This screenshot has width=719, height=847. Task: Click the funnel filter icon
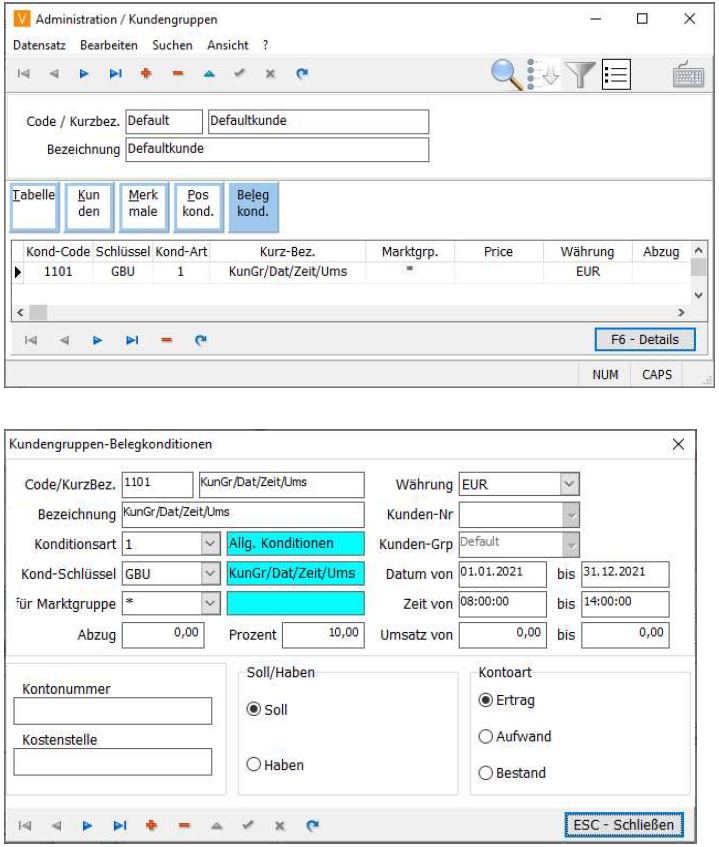click(x=581, y=74)
